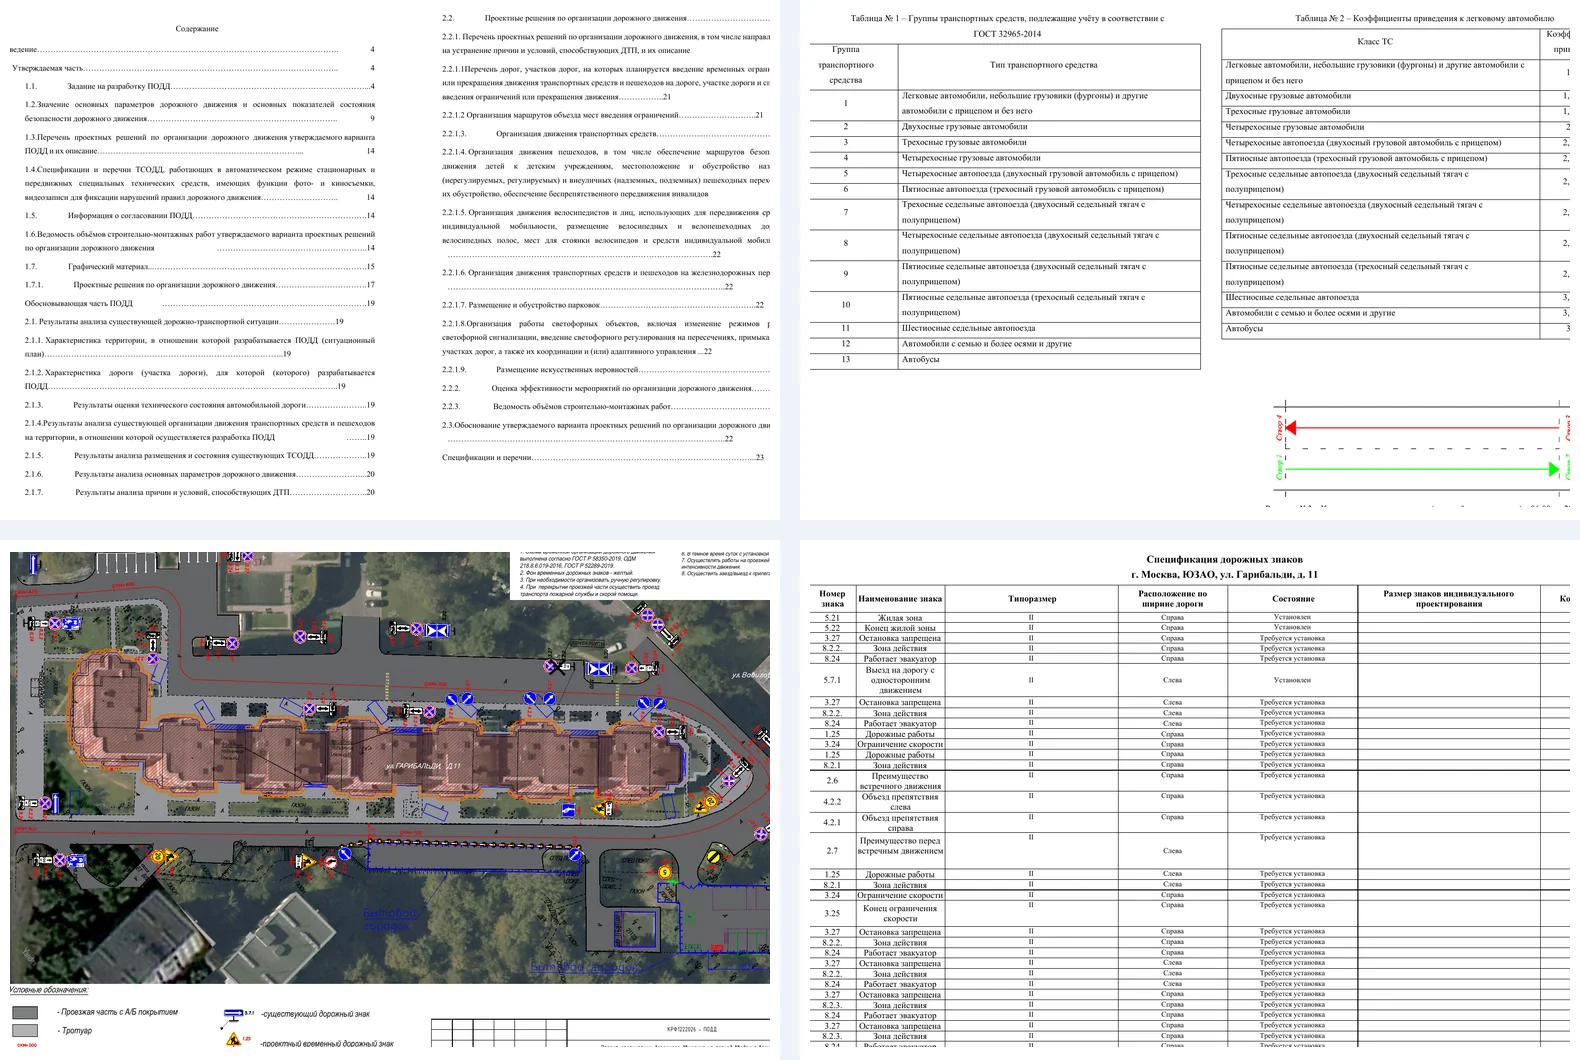
Task: Click entry '2.1.7. Результаты анализа причин и условий'
Action: click(x=200, y=492)
